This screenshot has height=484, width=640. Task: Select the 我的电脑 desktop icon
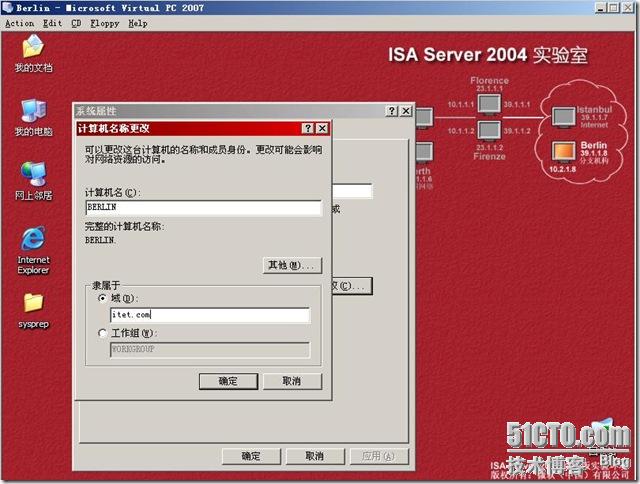tap(33, 118)
